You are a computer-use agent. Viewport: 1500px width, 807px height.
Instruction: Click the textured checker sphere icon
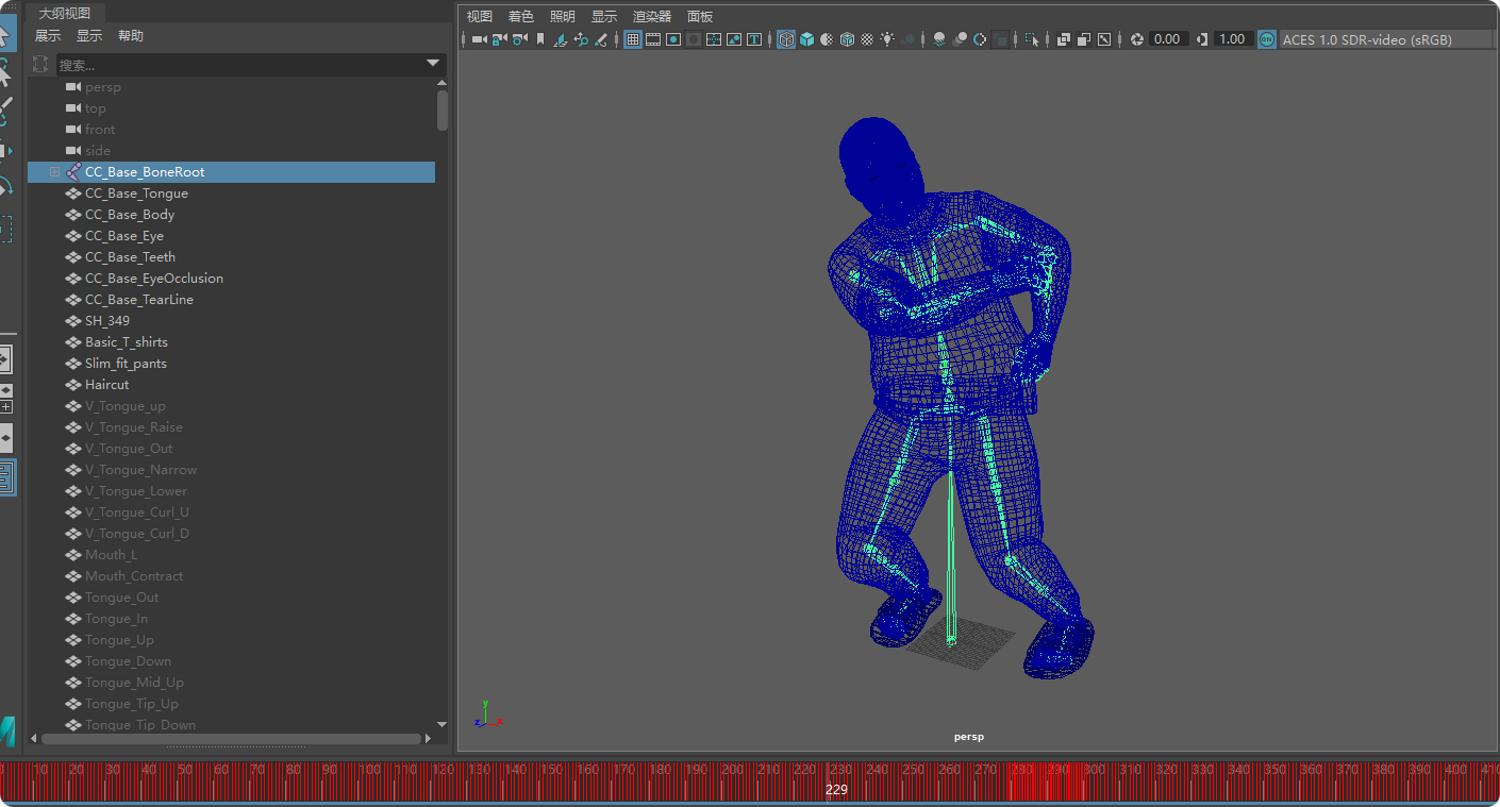click(867, 40)
